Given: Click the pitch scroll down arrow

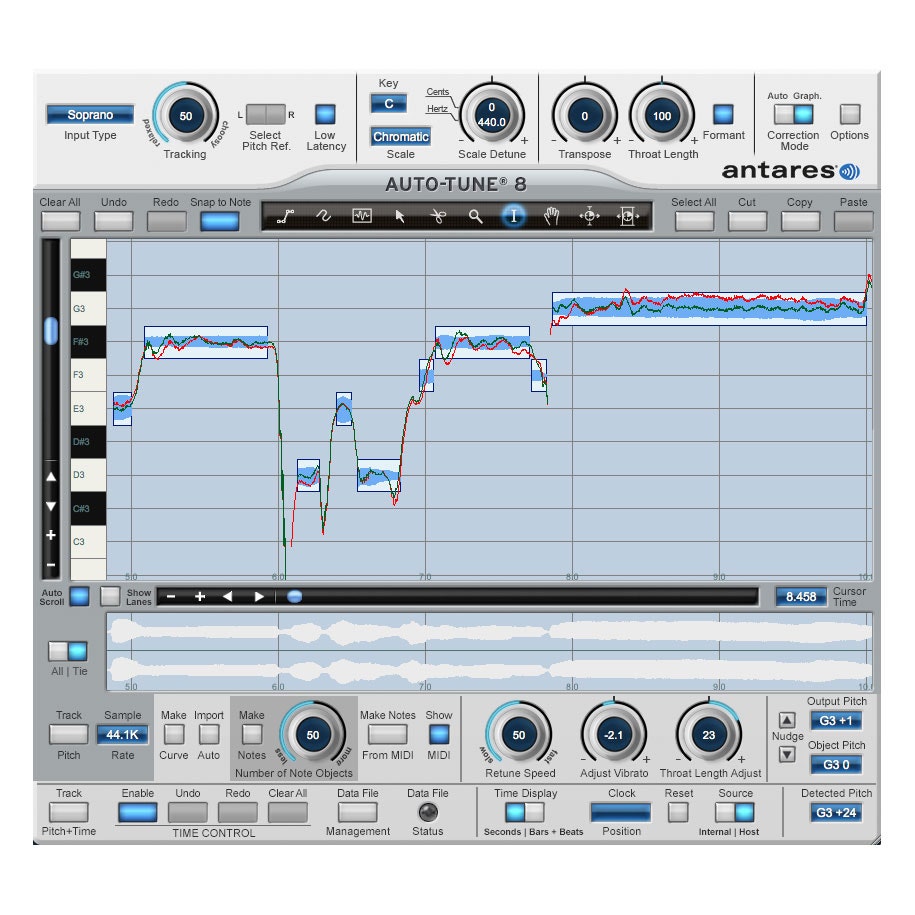Looking at the screenshot, I should click(51, 506).
